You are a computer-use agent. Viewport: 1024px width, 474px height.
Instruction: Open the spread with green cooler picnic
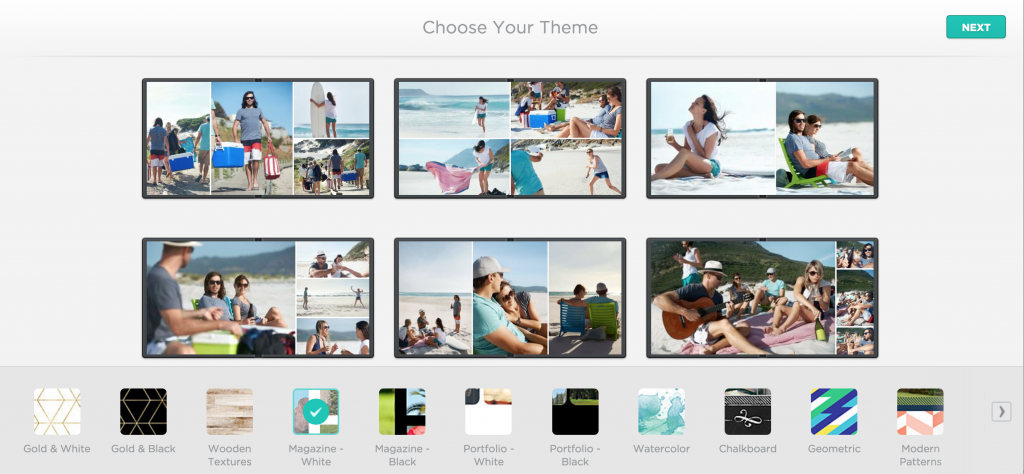[x=258, y=298]
